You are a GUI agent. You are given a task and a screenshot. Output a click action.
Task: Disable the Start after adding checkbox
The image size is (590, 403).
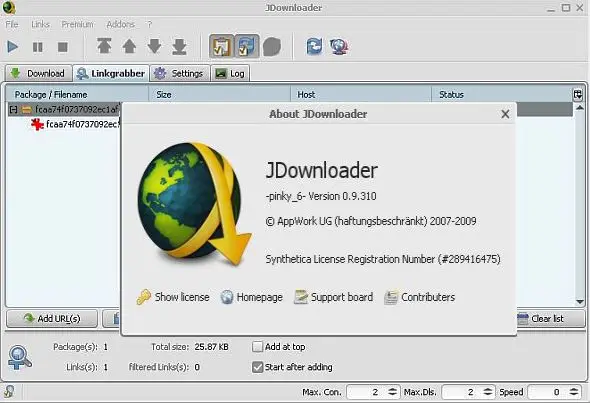(257, 367)
